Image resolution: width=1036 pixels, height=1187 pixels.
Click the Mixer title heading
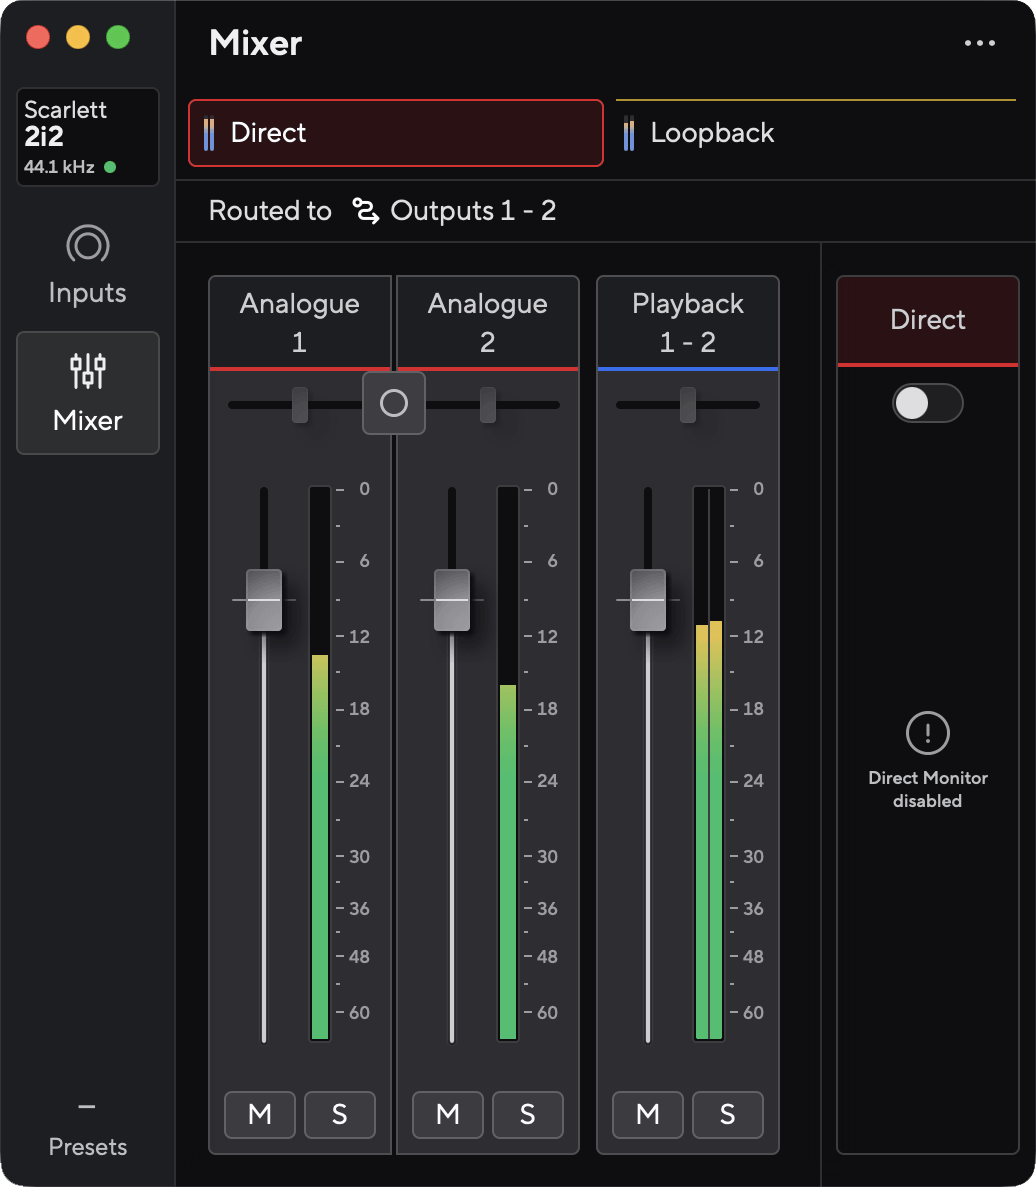pos(256,43)
